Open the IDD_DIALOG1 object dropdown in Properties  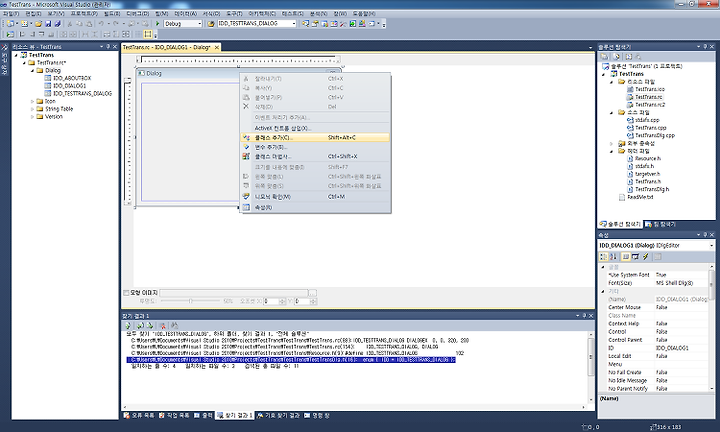pos(712,246)
